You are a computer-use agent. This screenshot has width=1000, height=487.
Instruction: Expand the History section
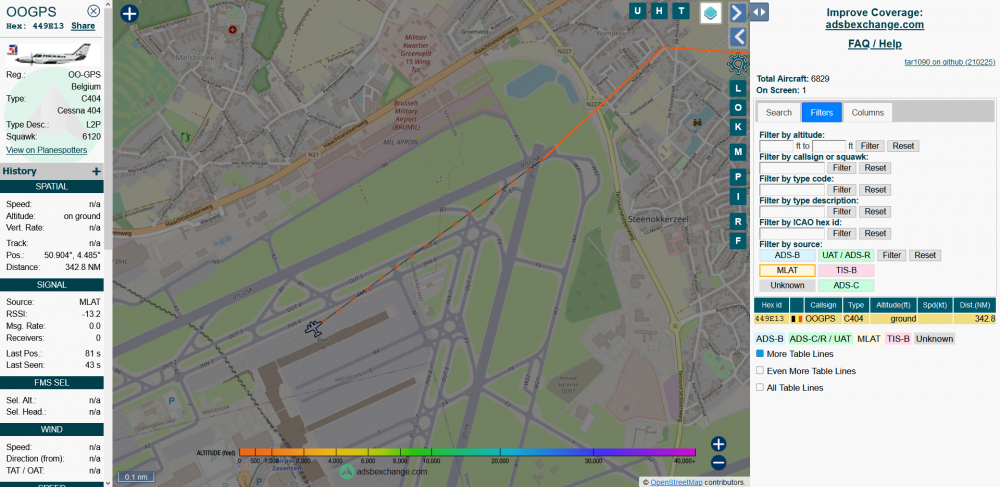pos(96,171)
